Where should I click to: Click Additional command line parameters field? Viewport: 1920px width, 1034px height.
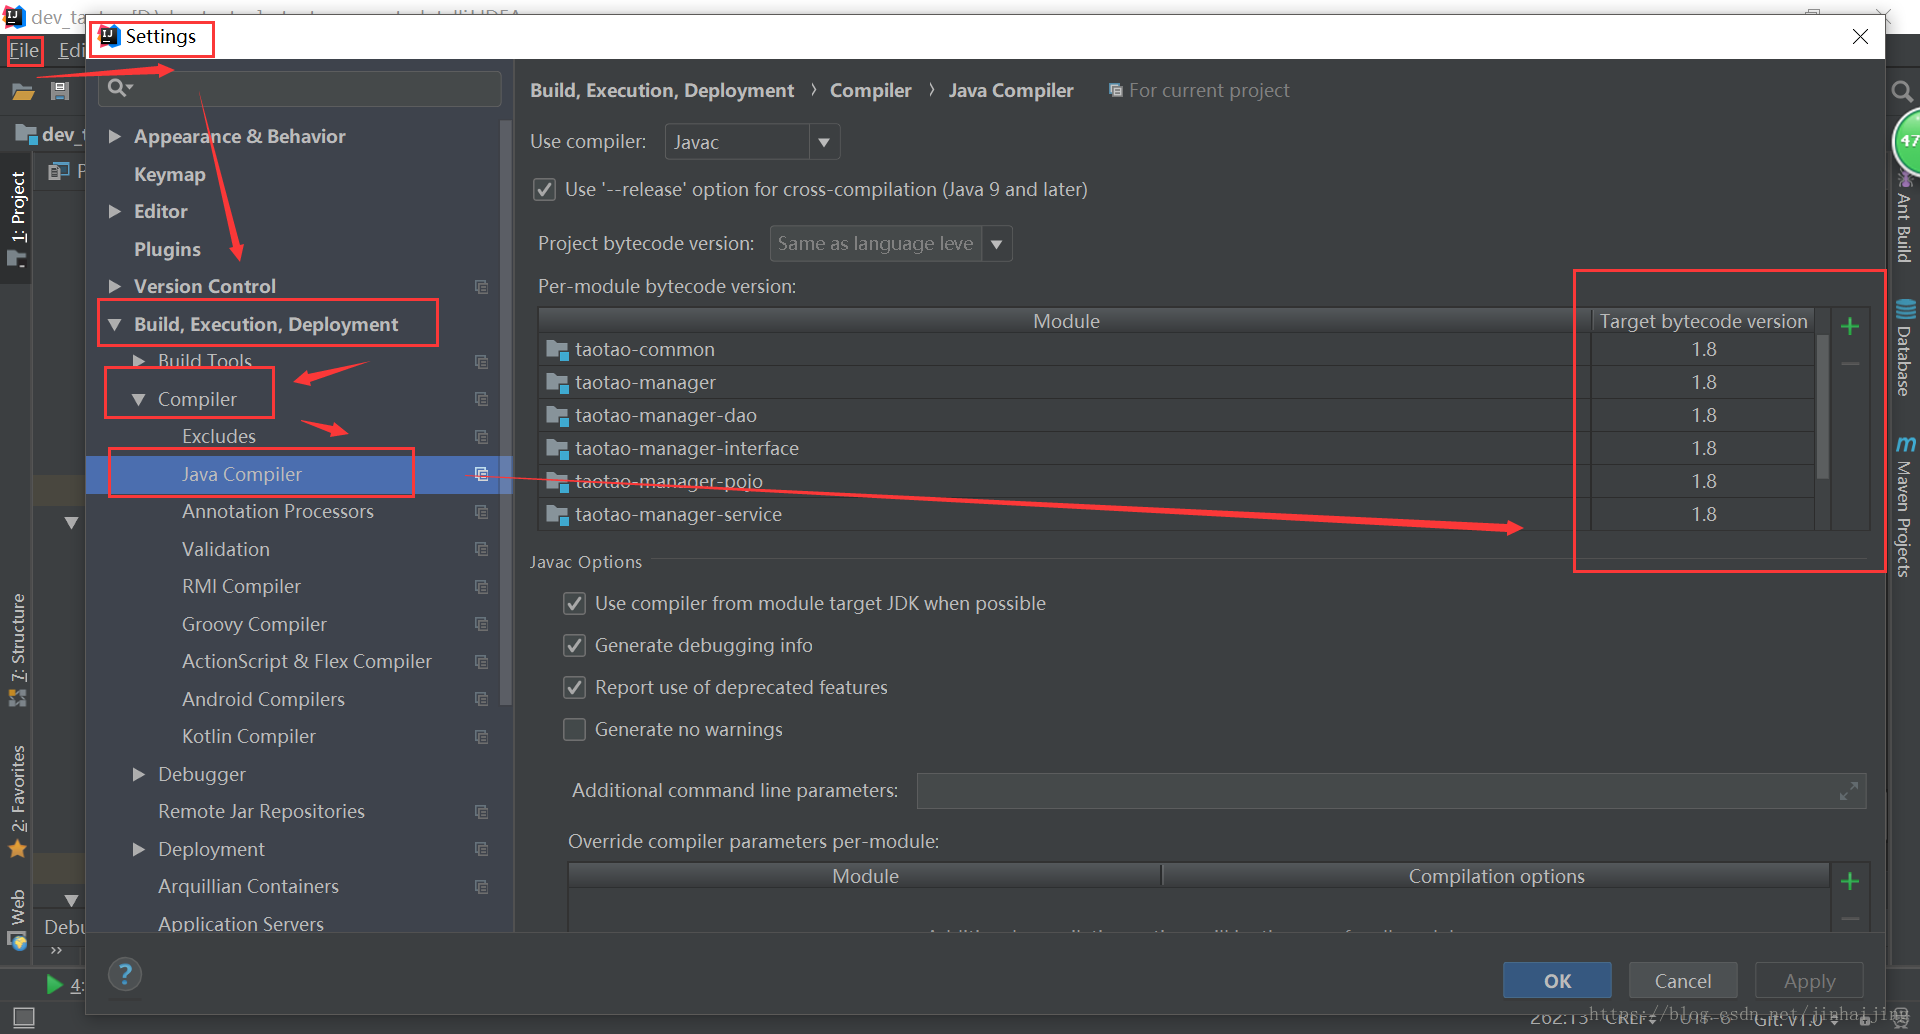coord(1391,791)
